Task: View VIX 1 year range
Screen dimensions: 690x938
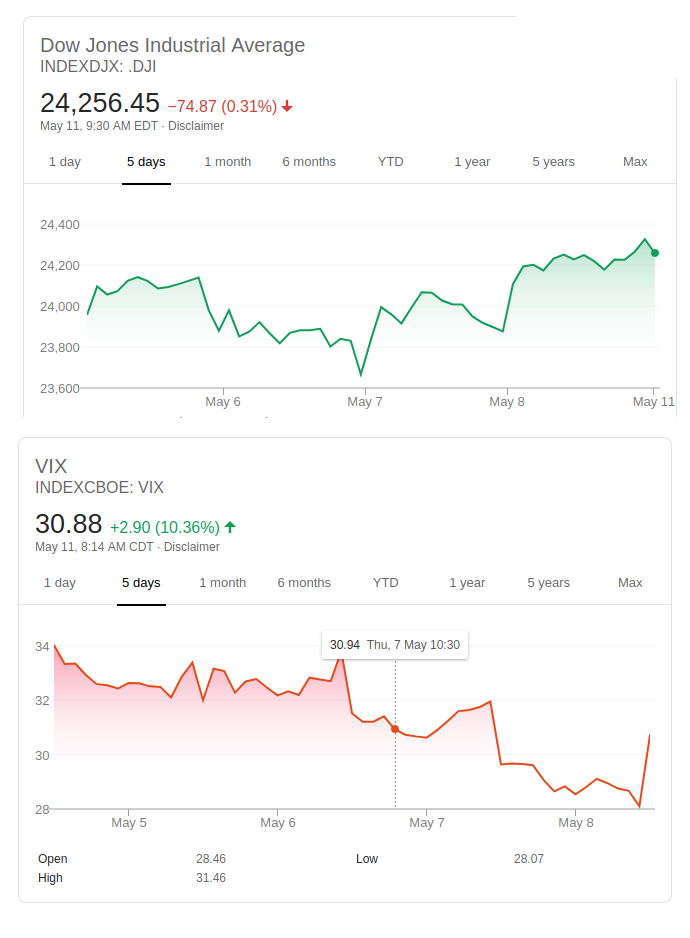Action: click(x=467, y=583)
